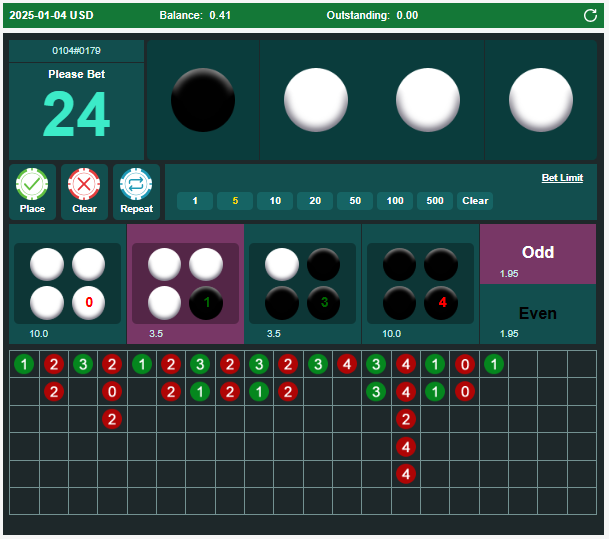Open the Bet Limit link
The height and width of the screenshot is (539, 609).
(x=562, y=178)
